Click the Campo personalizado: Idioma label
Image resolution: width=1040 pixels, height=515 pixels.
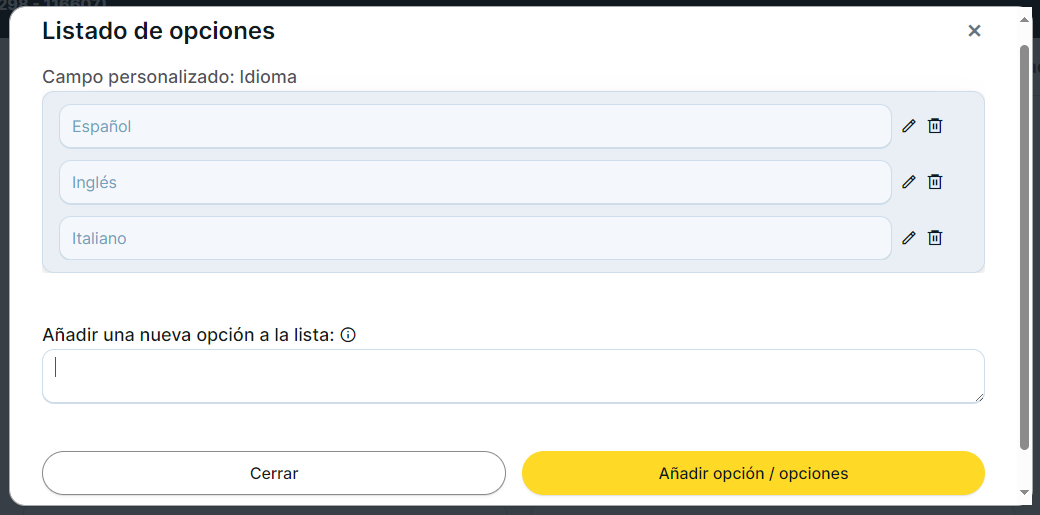click(x=169, y=76)
